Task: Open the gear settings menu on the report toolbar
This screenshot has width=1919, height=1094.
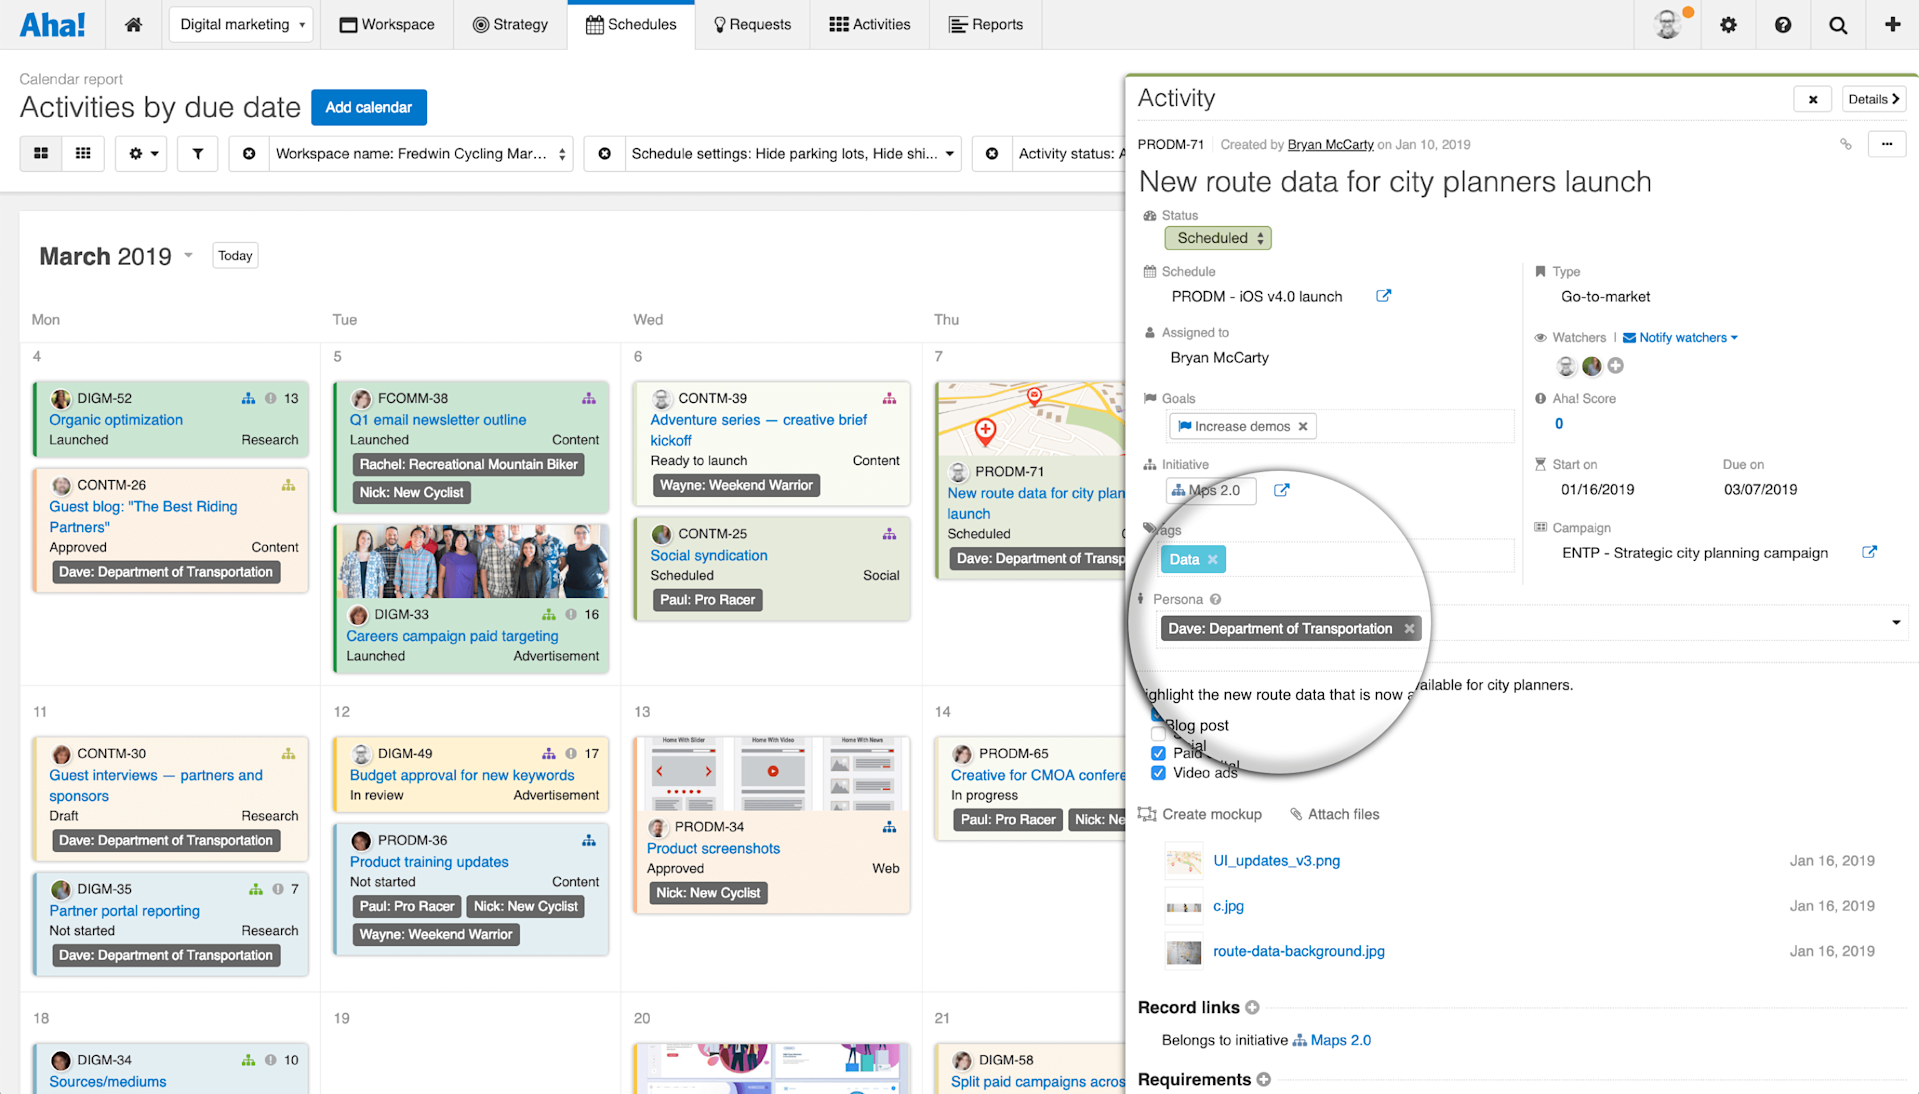Action: point(140,153)
